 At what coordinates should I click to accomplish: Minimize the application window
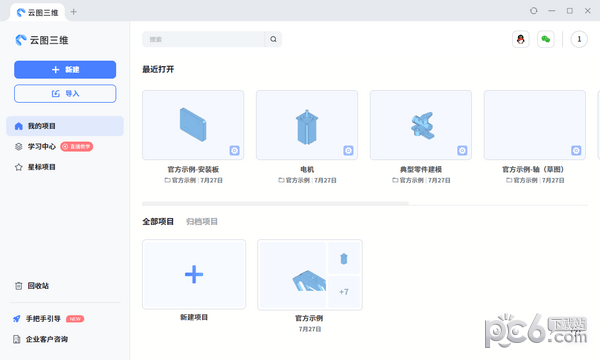[x=551, y=11]
